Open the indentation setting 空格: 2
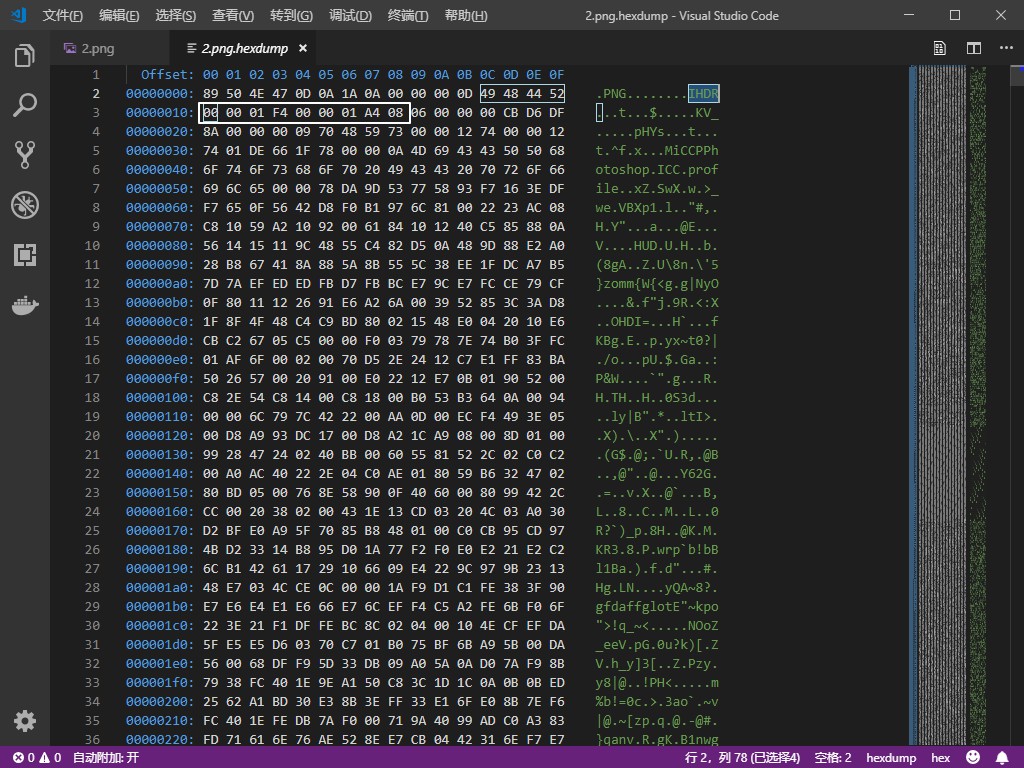This screenshot has width=1024, height=768. 833,758
